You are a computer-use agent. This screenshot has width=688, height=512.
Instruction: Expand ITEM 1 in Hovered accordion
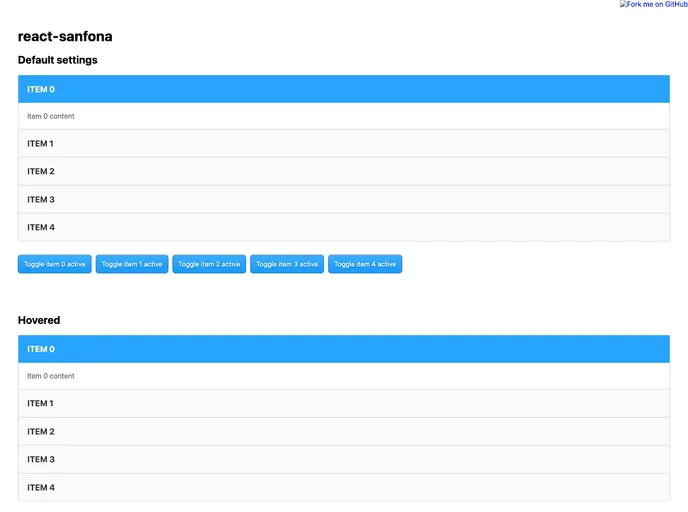[x=344, y=403]
